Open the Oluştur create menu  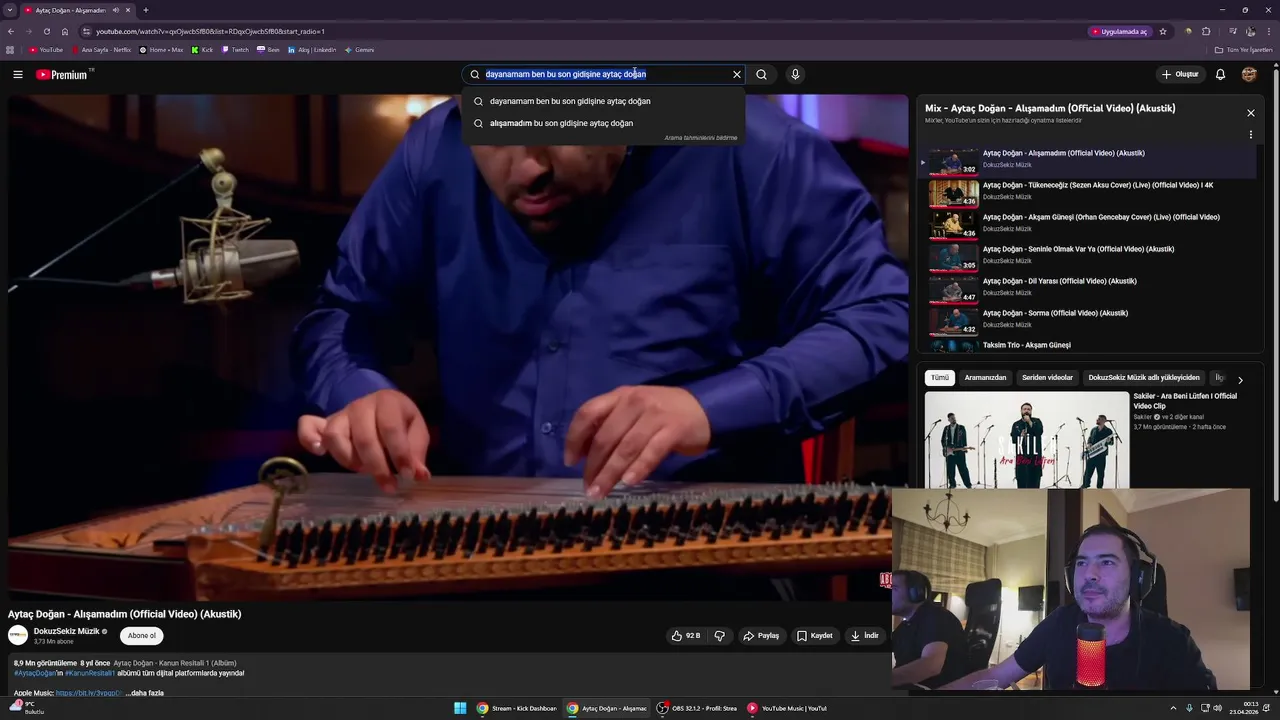(1180, 74)
